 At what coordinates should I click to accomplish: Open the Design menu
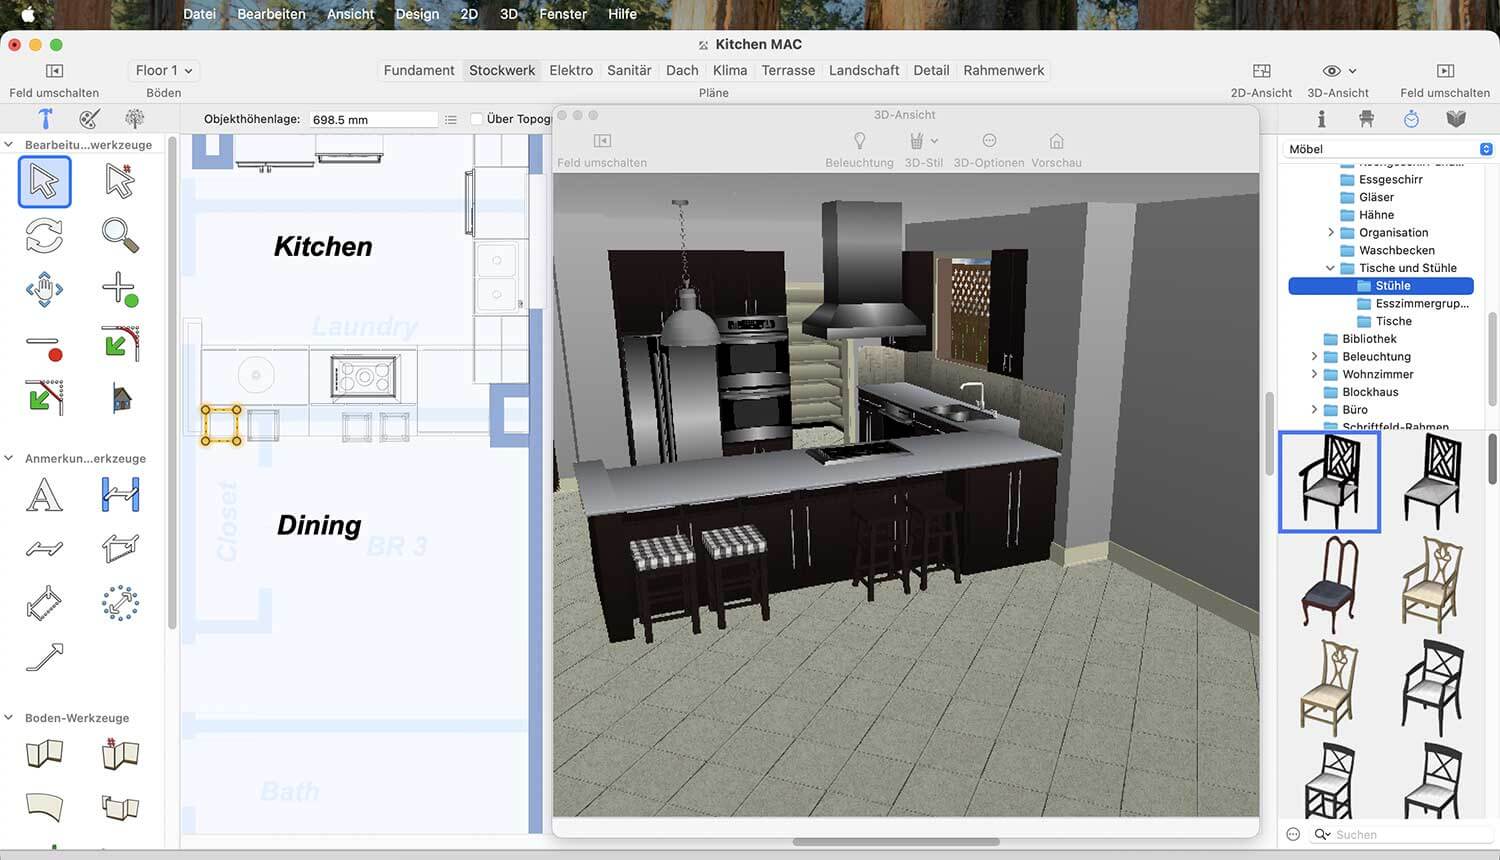pos(417,14)
